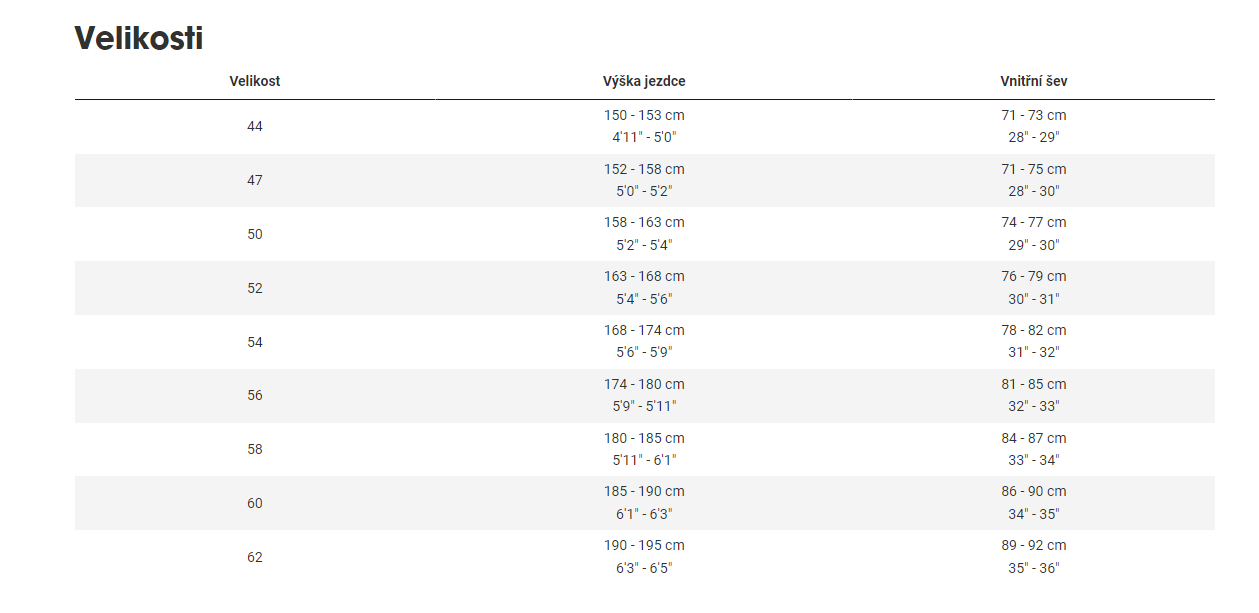Click the 185 - 190 cm height value
This screenshot has height=613, width=1259.
(x=644, y=492)
